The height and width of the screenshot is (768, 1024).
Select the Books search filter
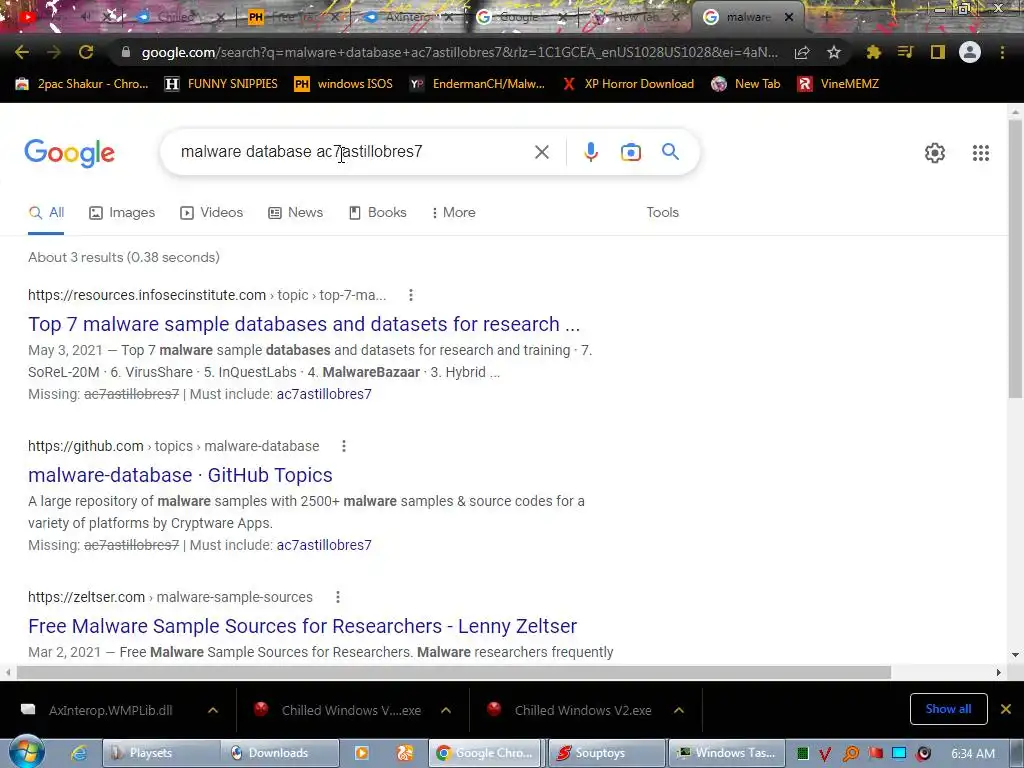click(x=377, y=212)
